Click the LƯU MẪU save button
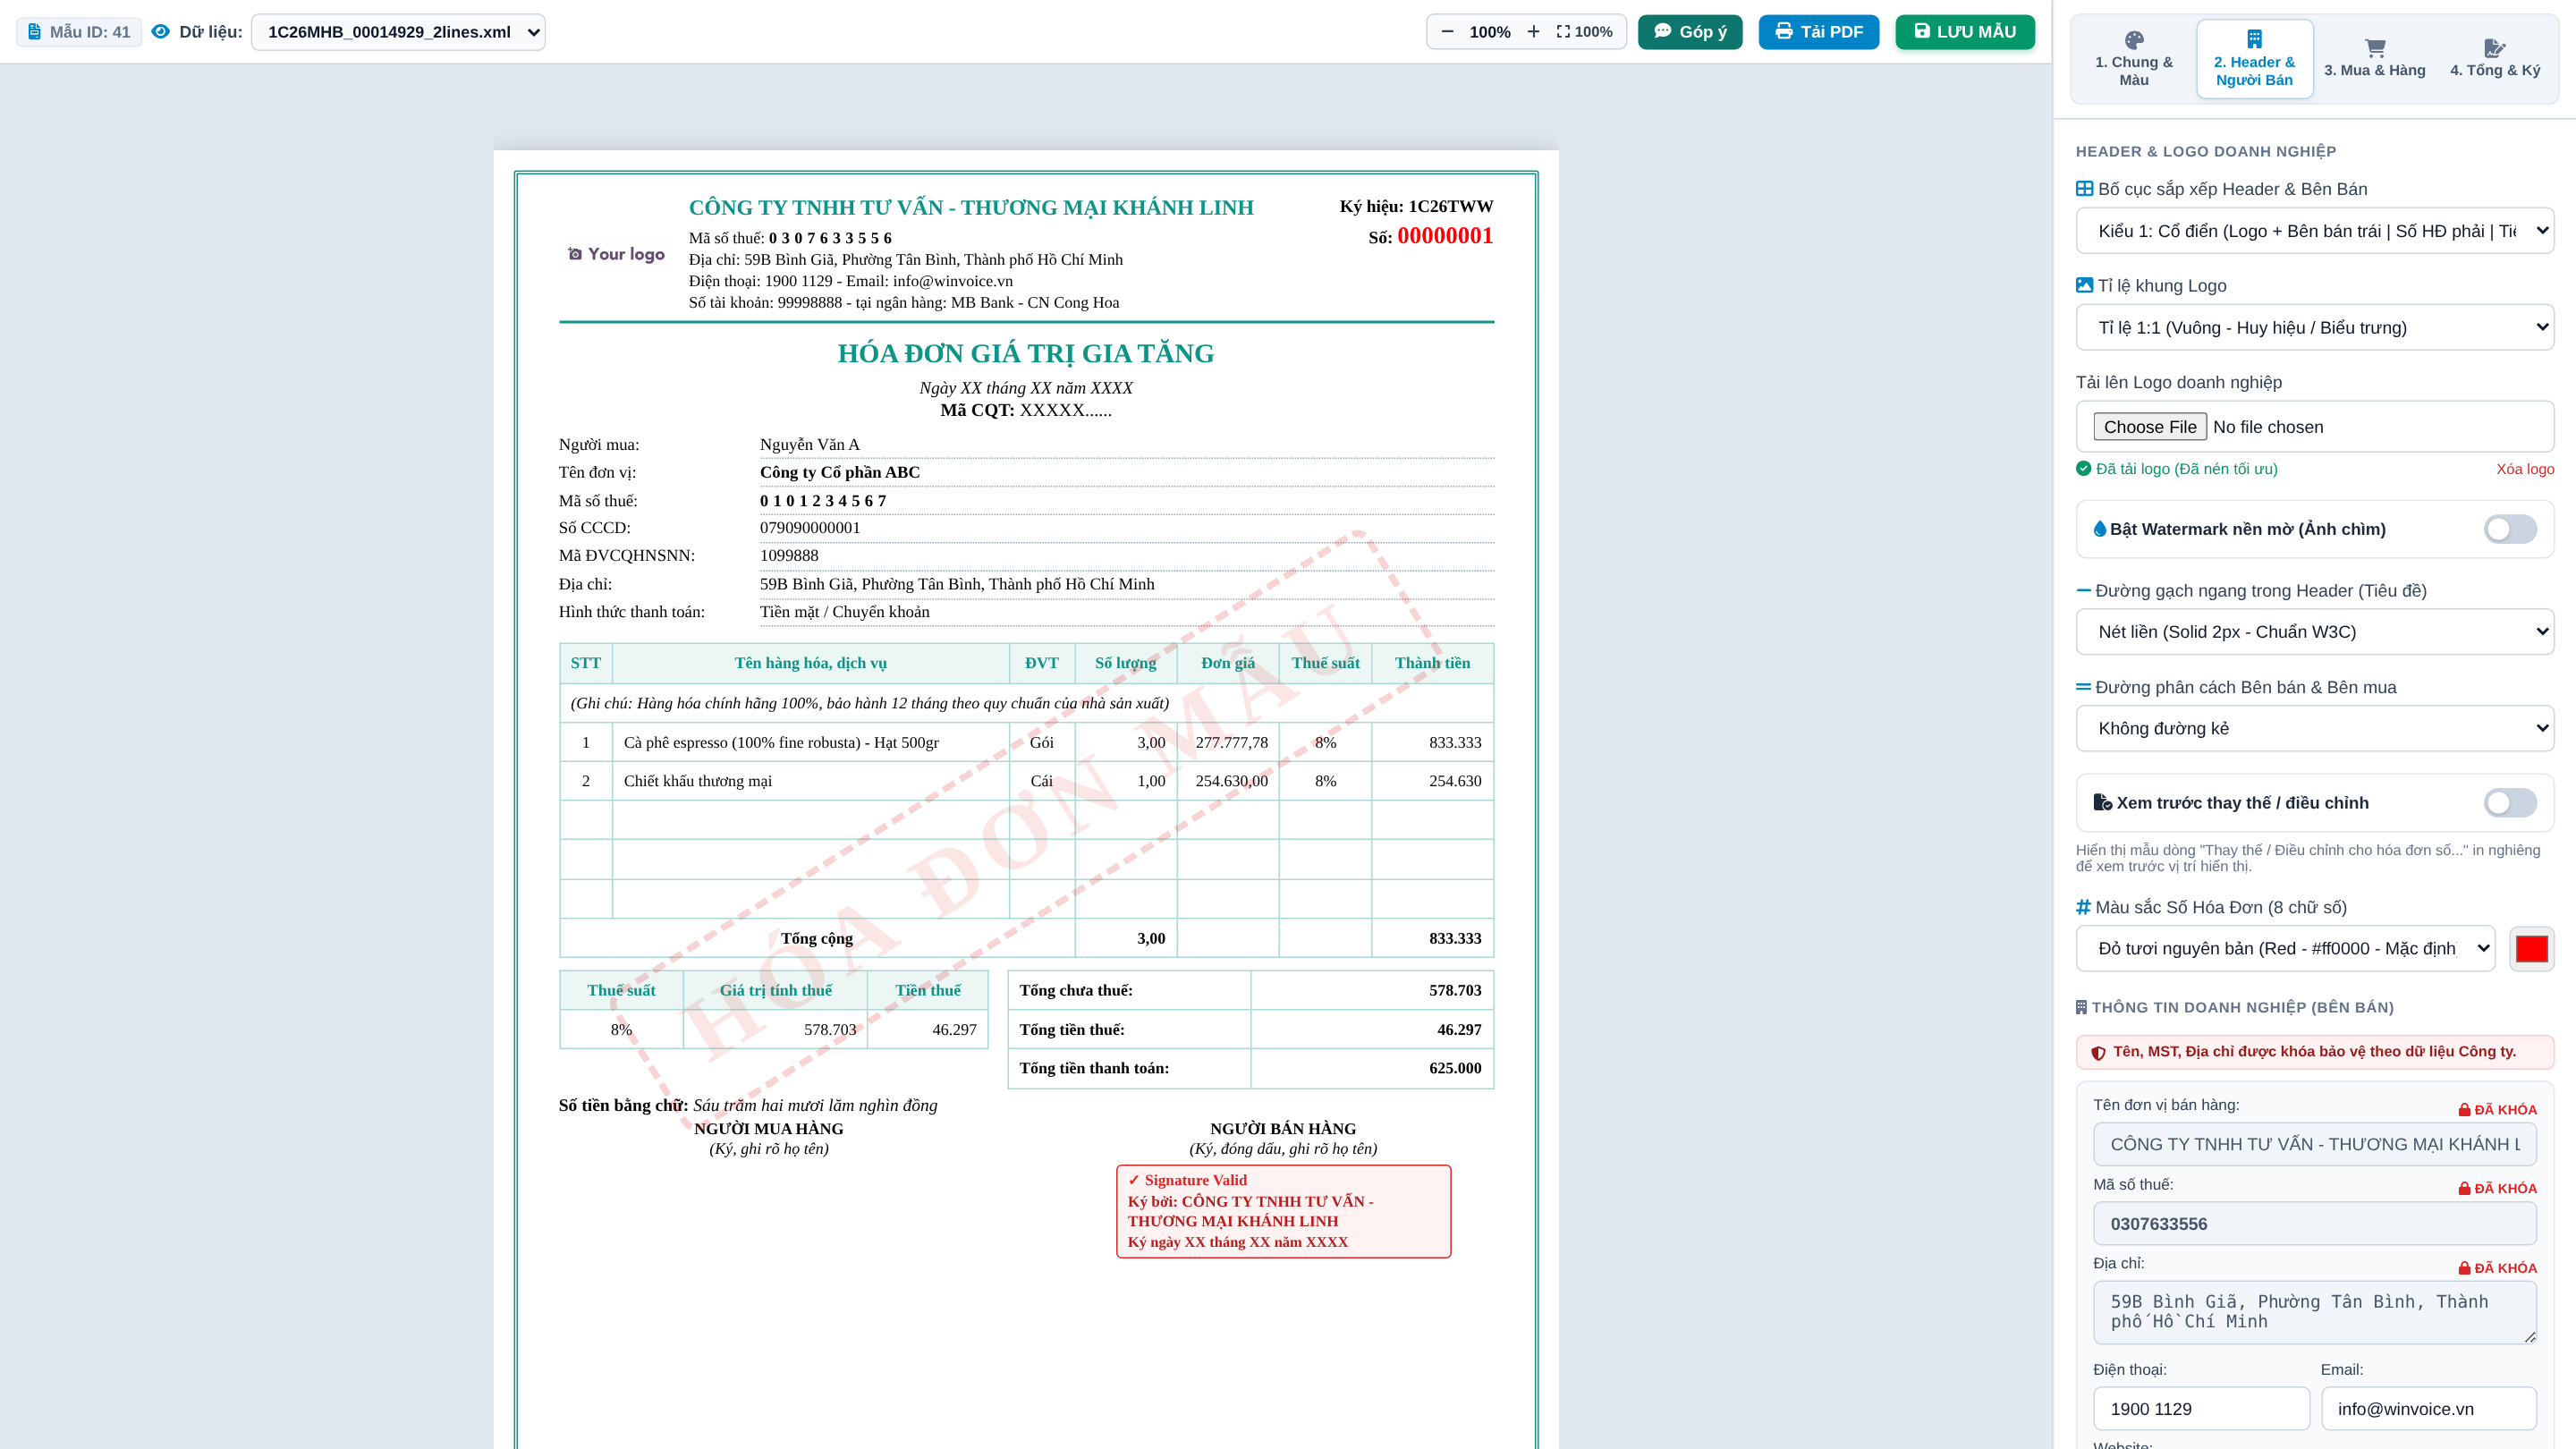The image size is (2576, 1449). coord(1965,32)
